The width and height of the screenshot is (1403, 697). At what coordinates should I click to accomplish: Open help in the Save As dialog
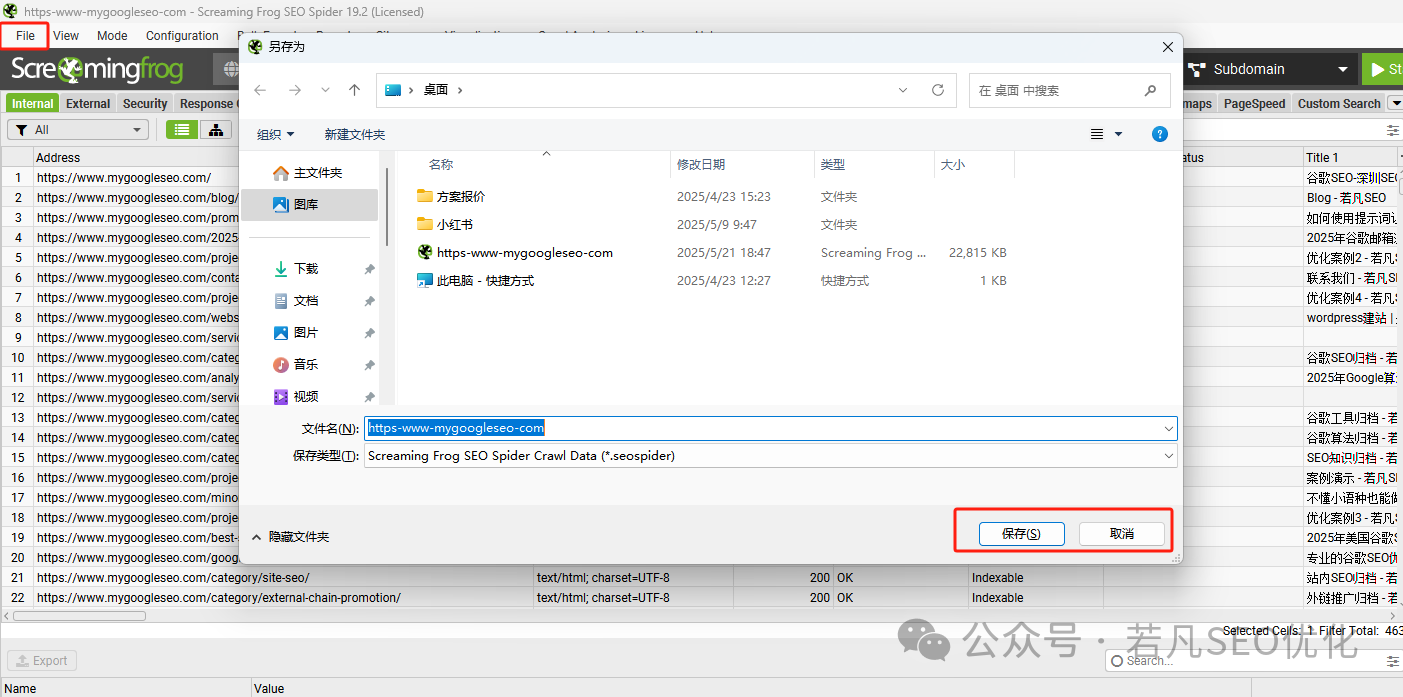click(1160, 134)
